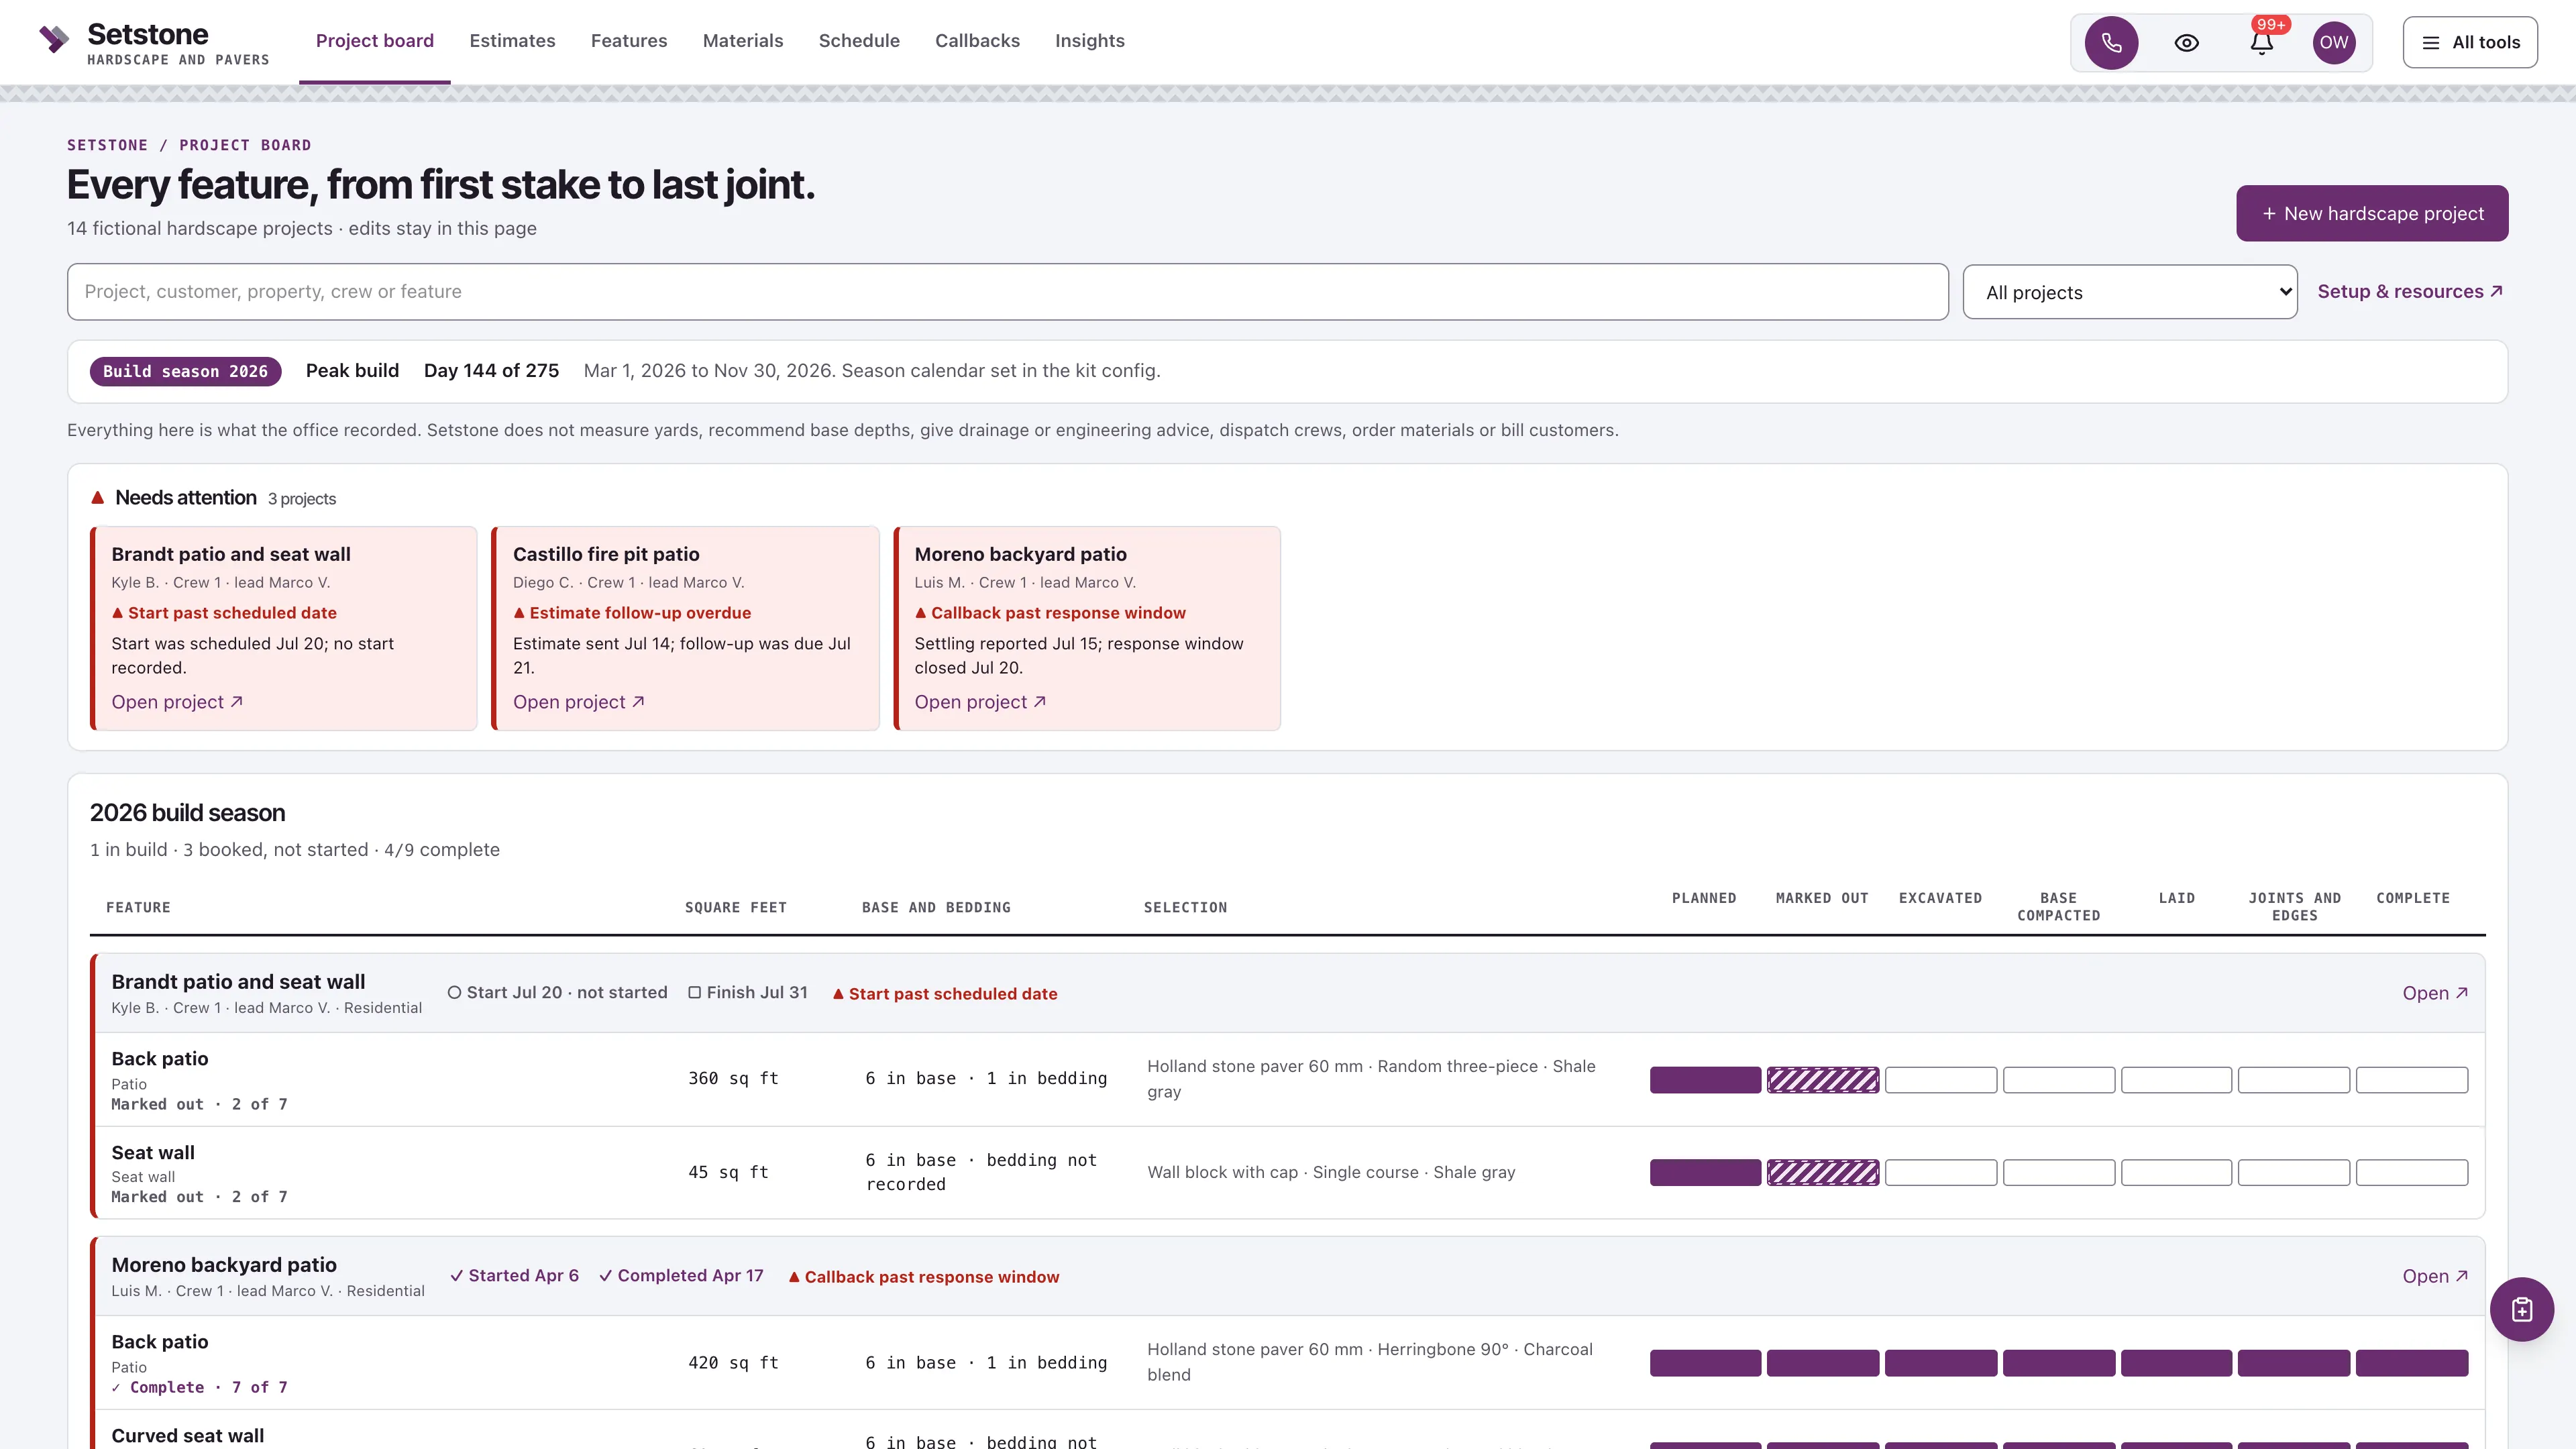Image resolution: width=2576 pixels, height=1449 pixels.
Task: Click Estimate follow-up overdue alert text
Action: pyautogui.click(x=632, y=613)
